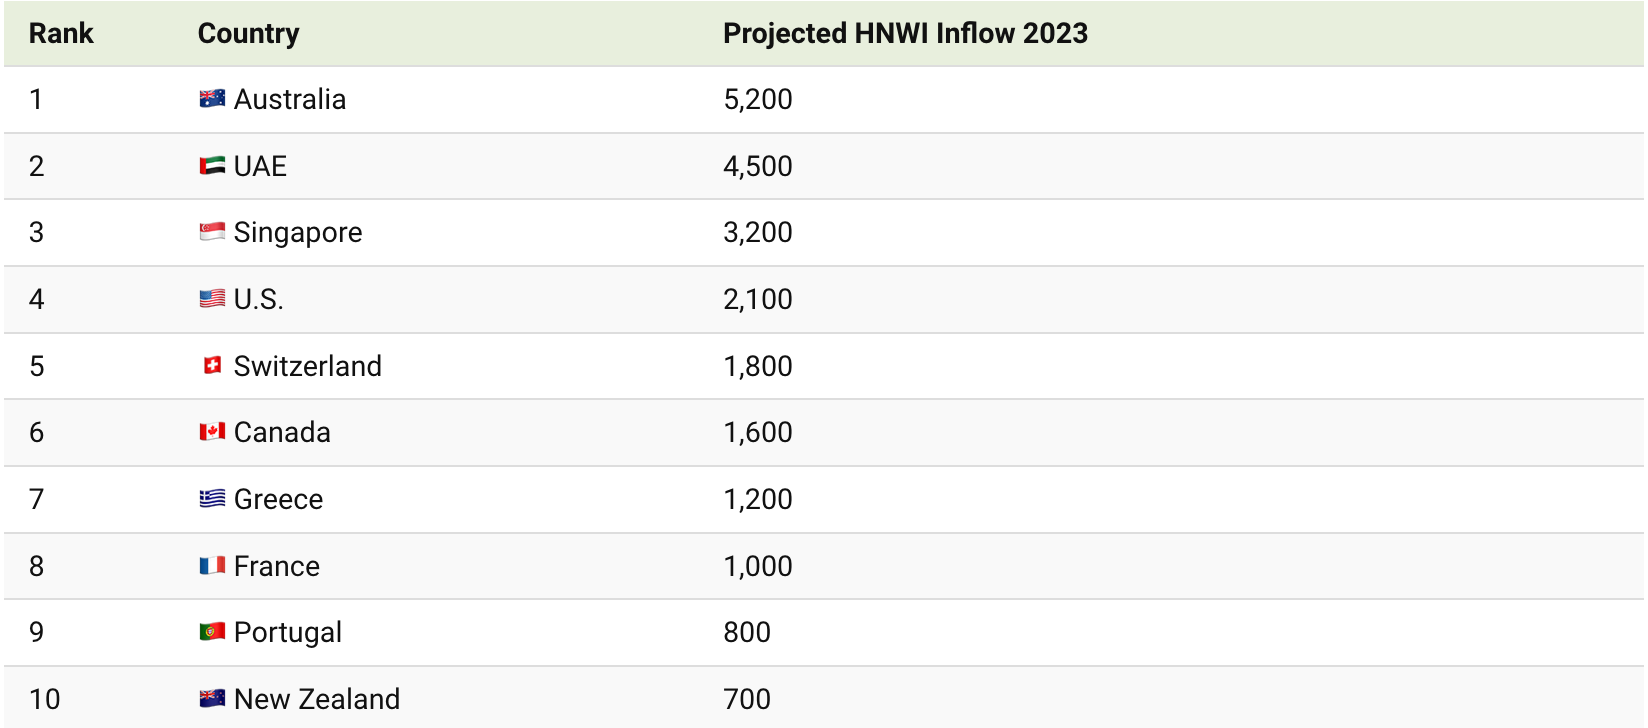Screen dimensions: 1648x728
Task: Select the Australia country name
Action: pos(290,99)
